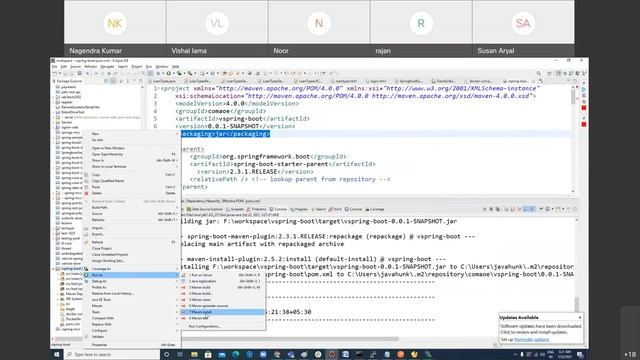Open the Navigate menu
The height and width of the screenshot is (360, 640).
tap(107, 67)
